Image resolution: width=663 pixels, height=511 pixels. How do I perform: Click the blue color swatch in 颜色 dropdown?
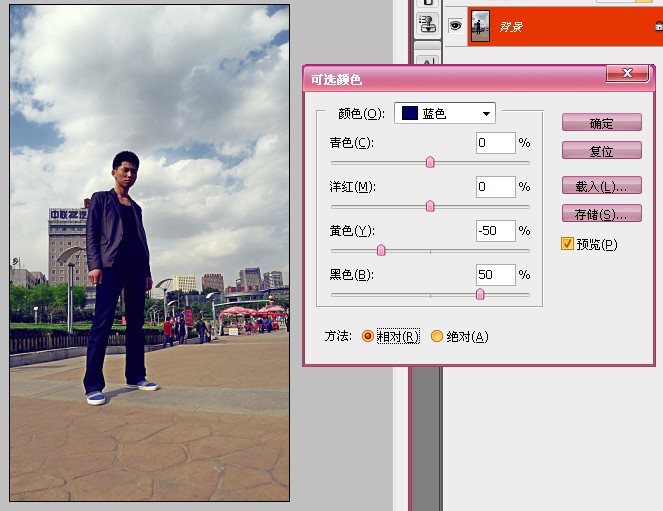click(410, 113)
